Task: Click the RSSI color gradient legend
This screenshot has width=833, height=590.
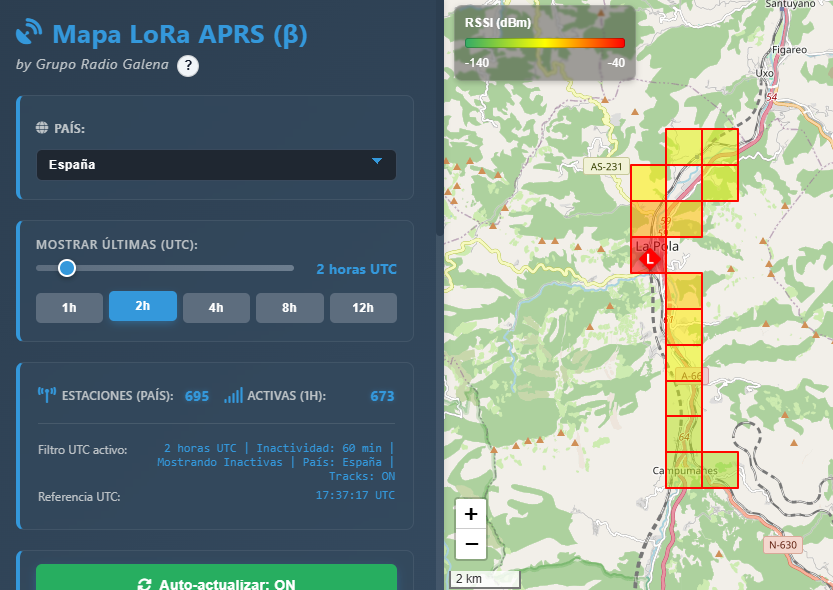Action: pyautogui.click(x=544, y=43)
